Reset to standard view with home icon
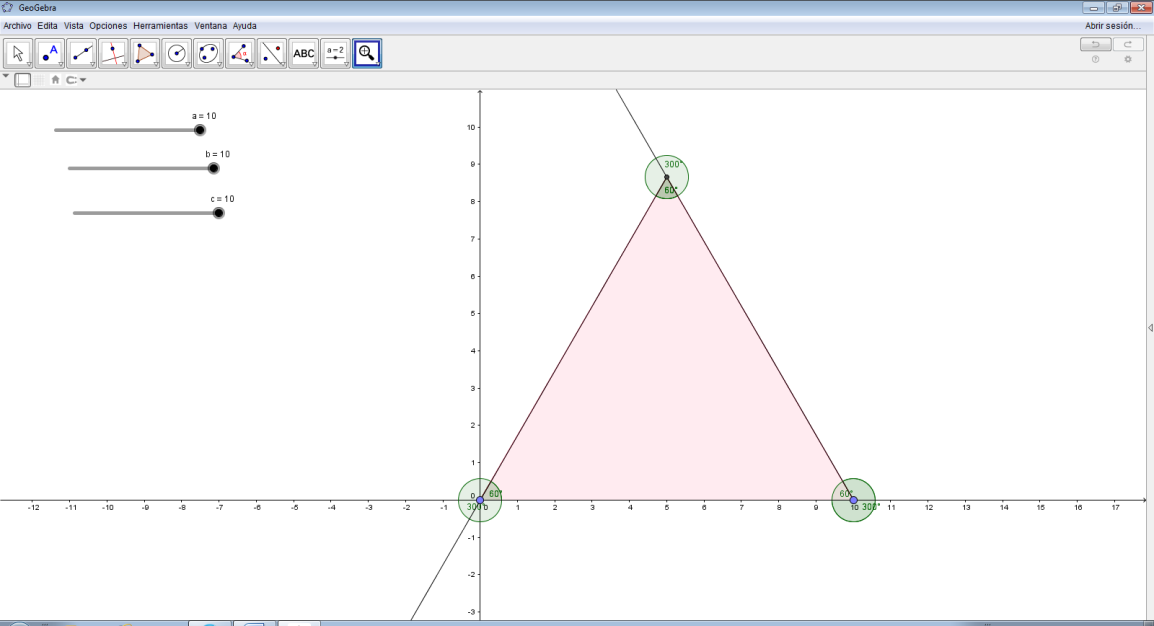 click(x=55, y=79)
